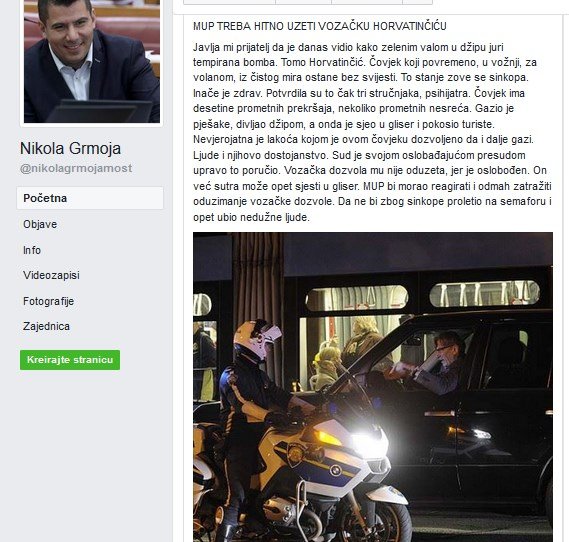Open the Objave section
569x542 pixels.
[x=40, y=224]
